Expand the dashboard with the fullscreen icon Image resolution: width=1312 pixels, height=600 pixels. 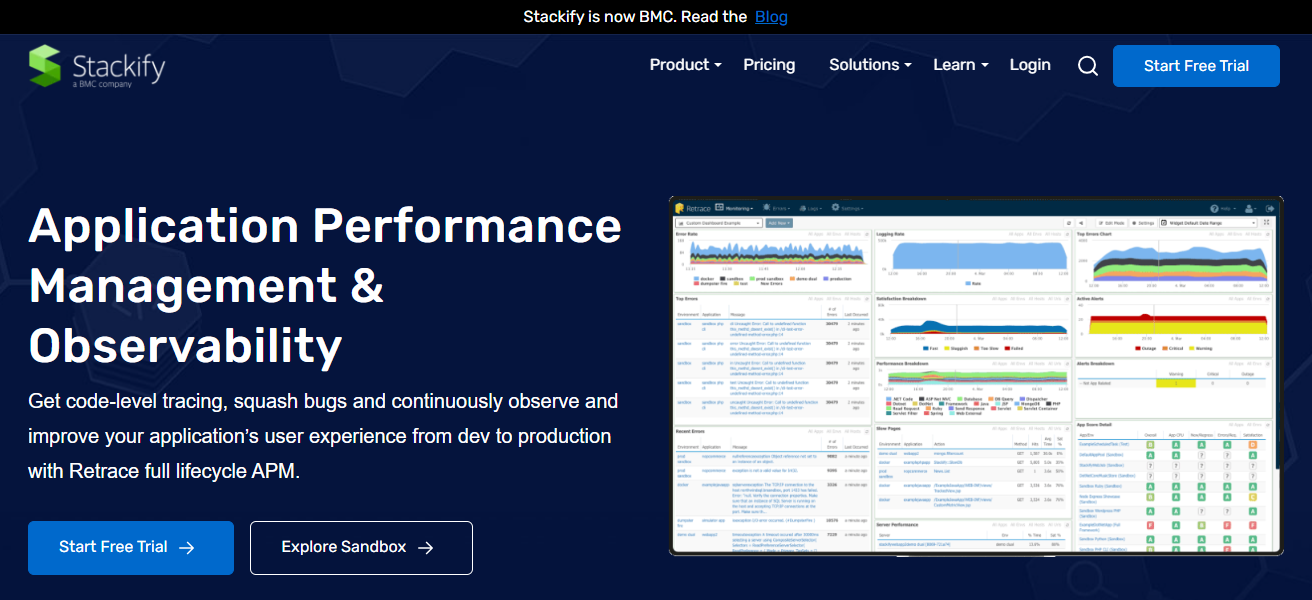[1268, 222]
